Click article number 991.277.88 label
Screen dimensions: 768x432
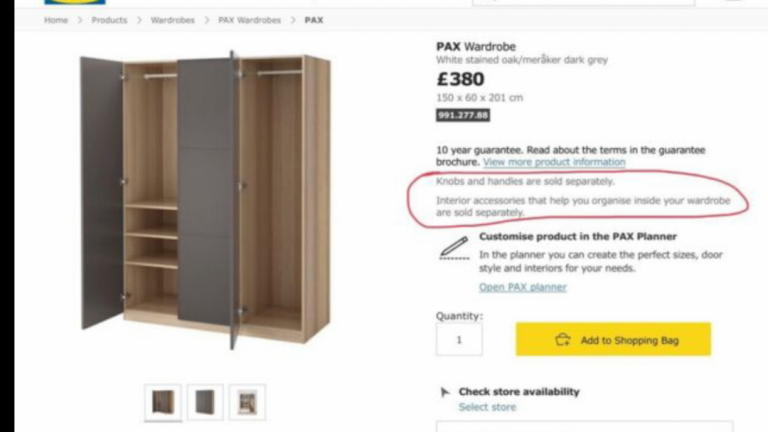[x=463, y=115]
